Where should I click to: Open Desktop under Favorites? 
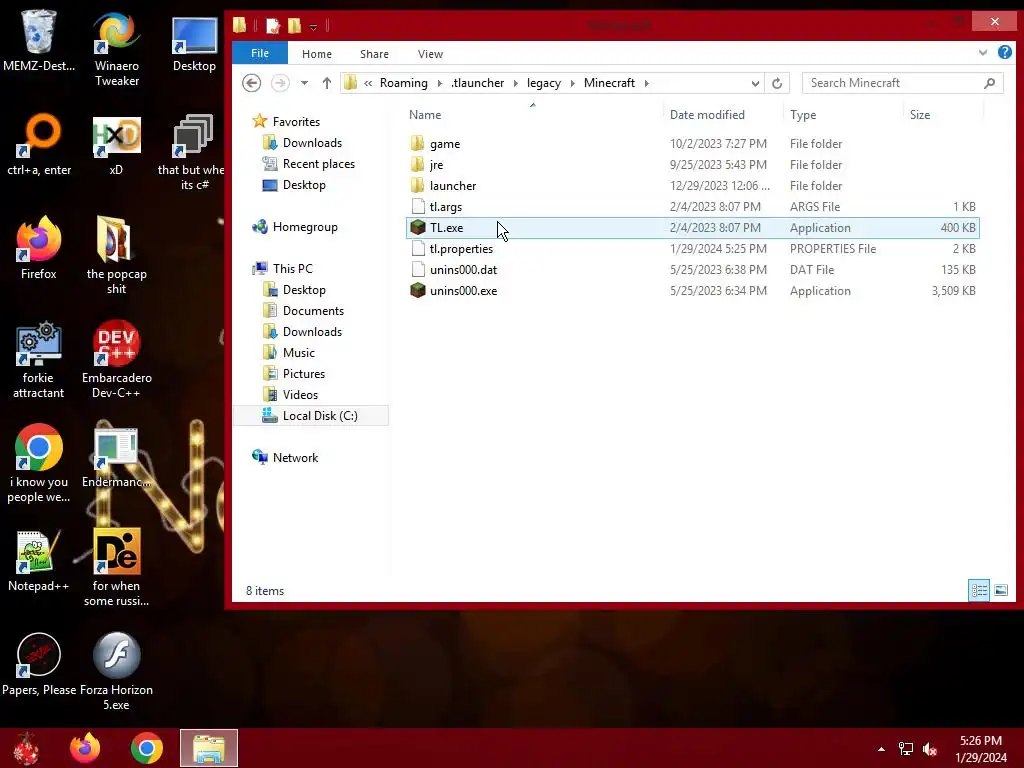(304, 185)
